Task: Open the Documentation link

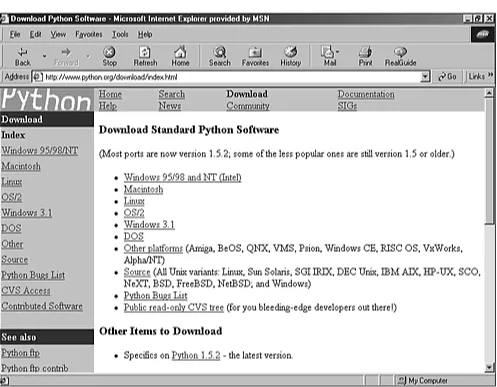Action: point(366,94)
